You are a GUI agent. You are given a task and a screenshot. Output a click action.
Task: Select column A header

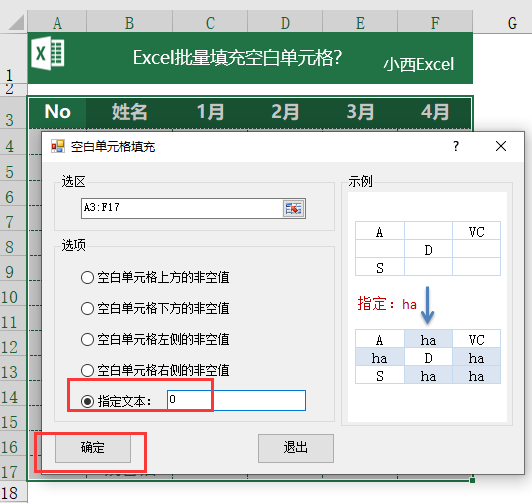tap(57, 22)
